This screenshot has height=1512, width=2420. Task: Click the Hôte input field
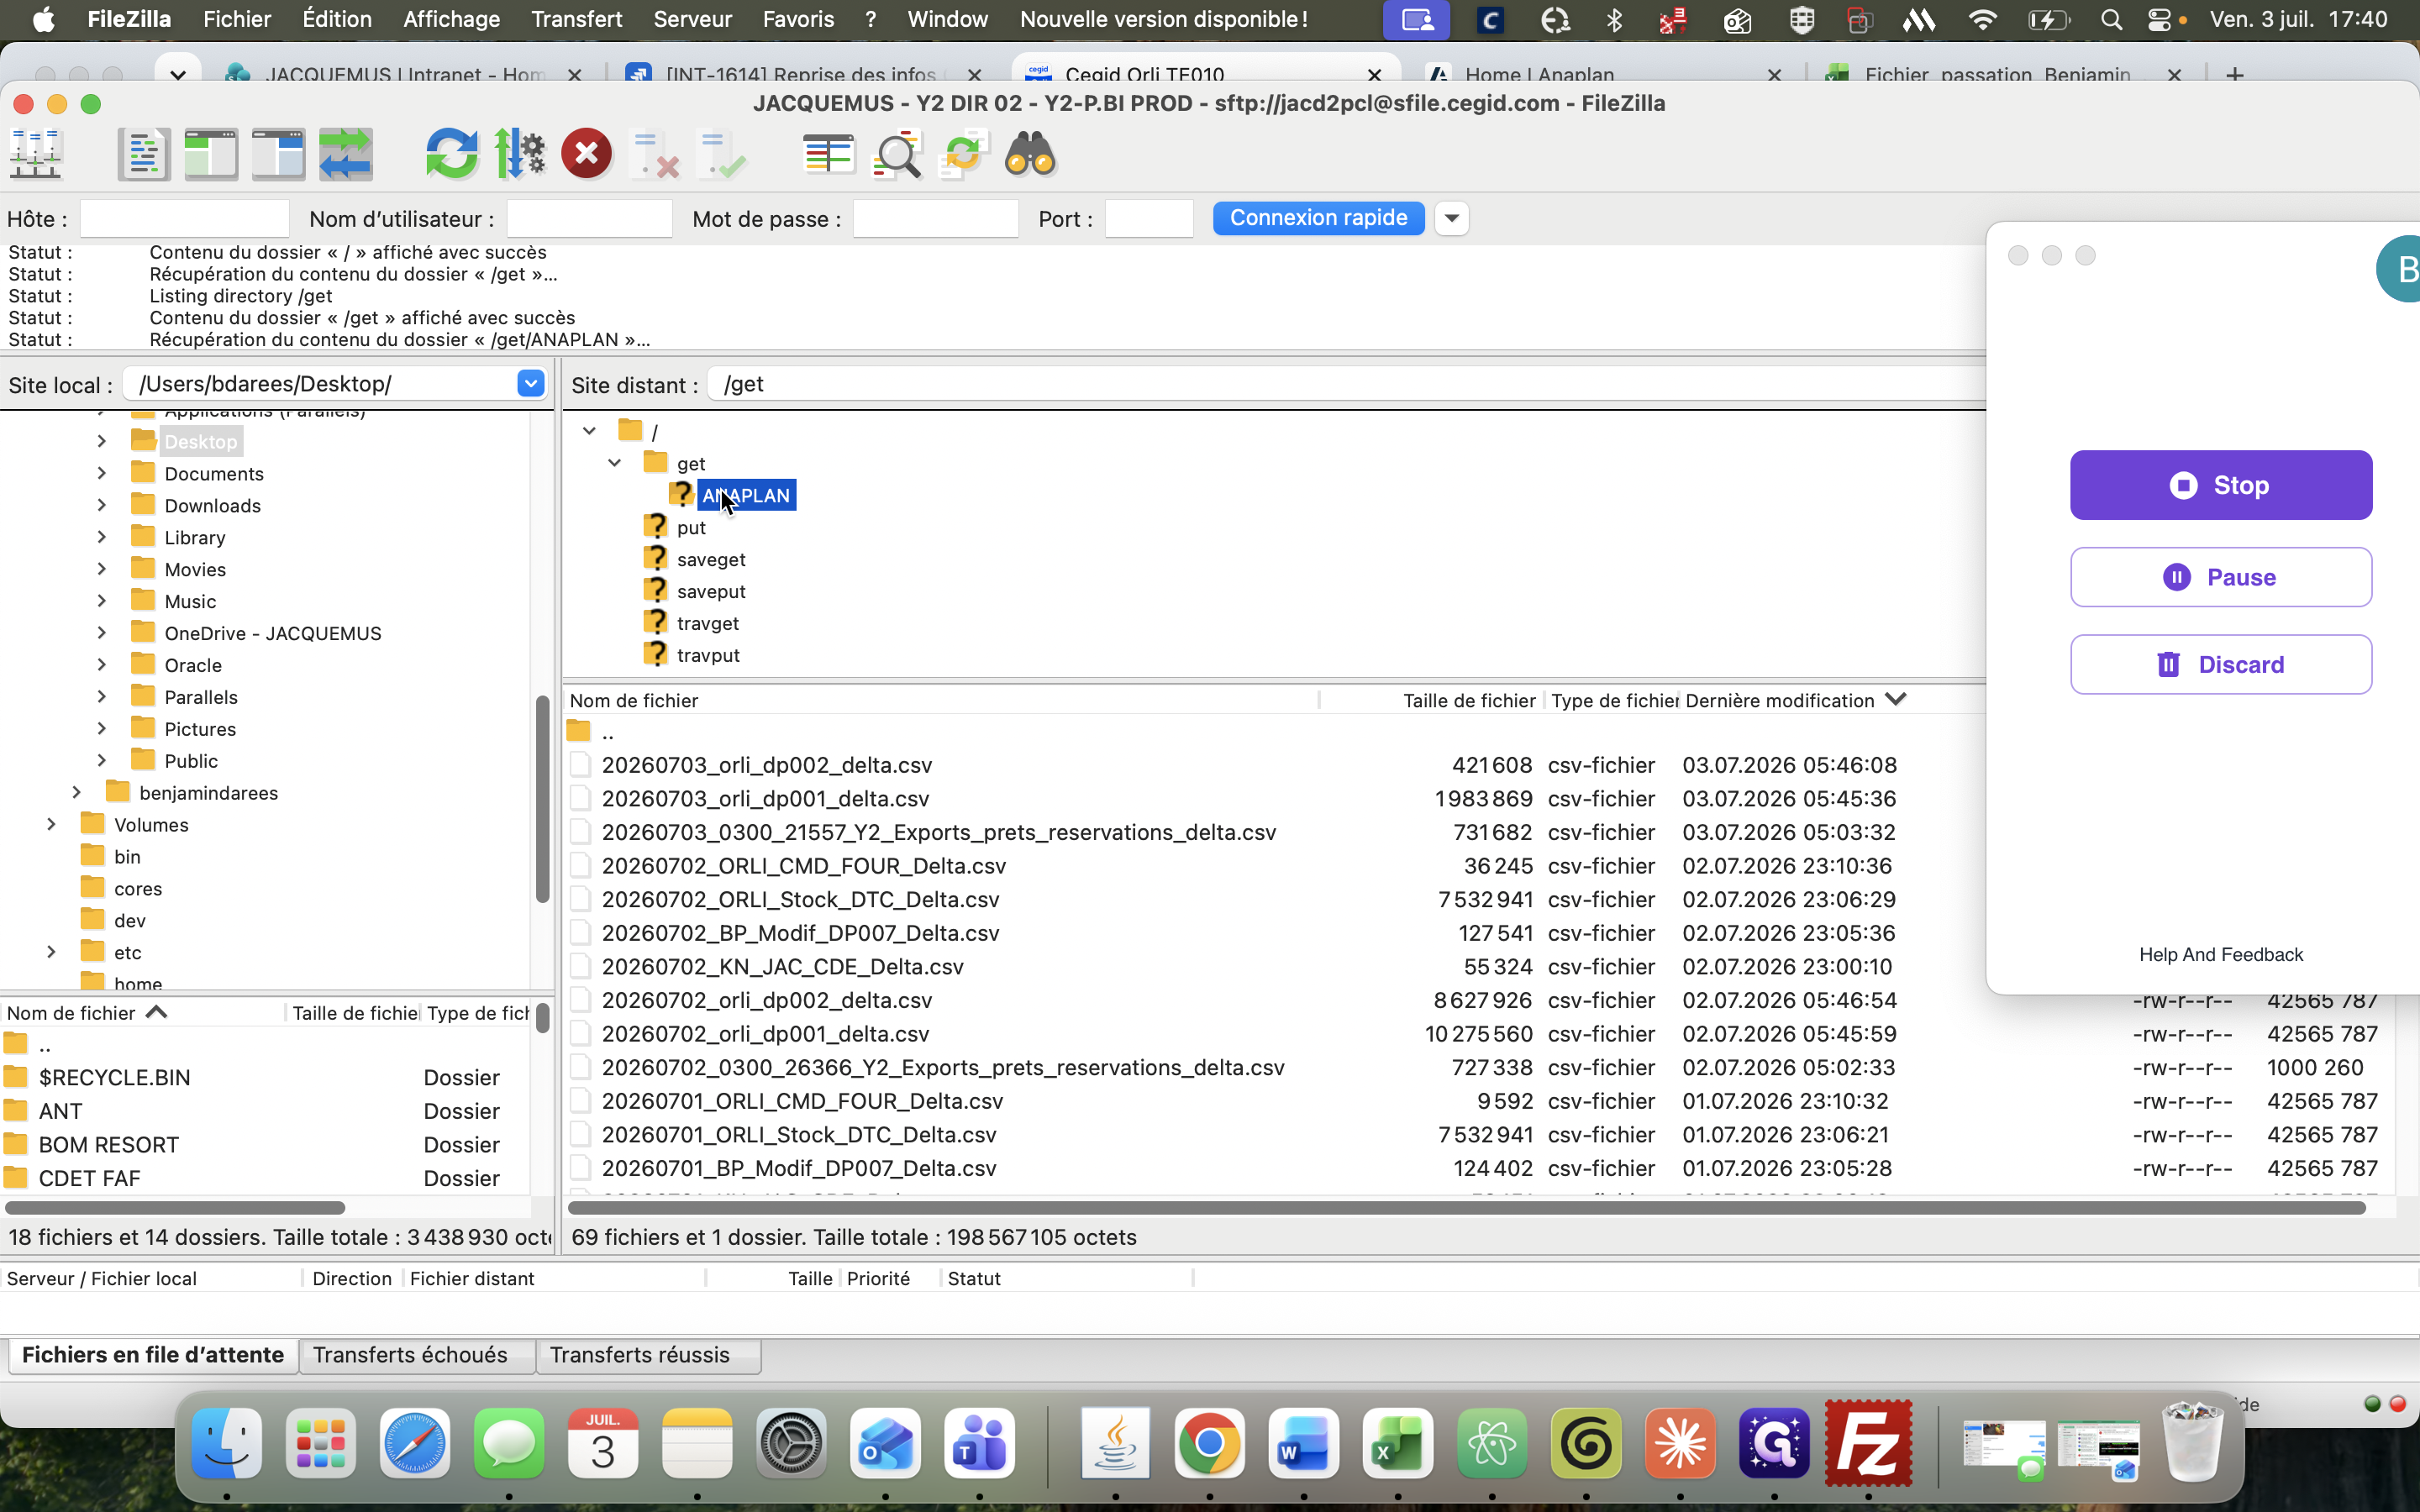click(184, 218)
